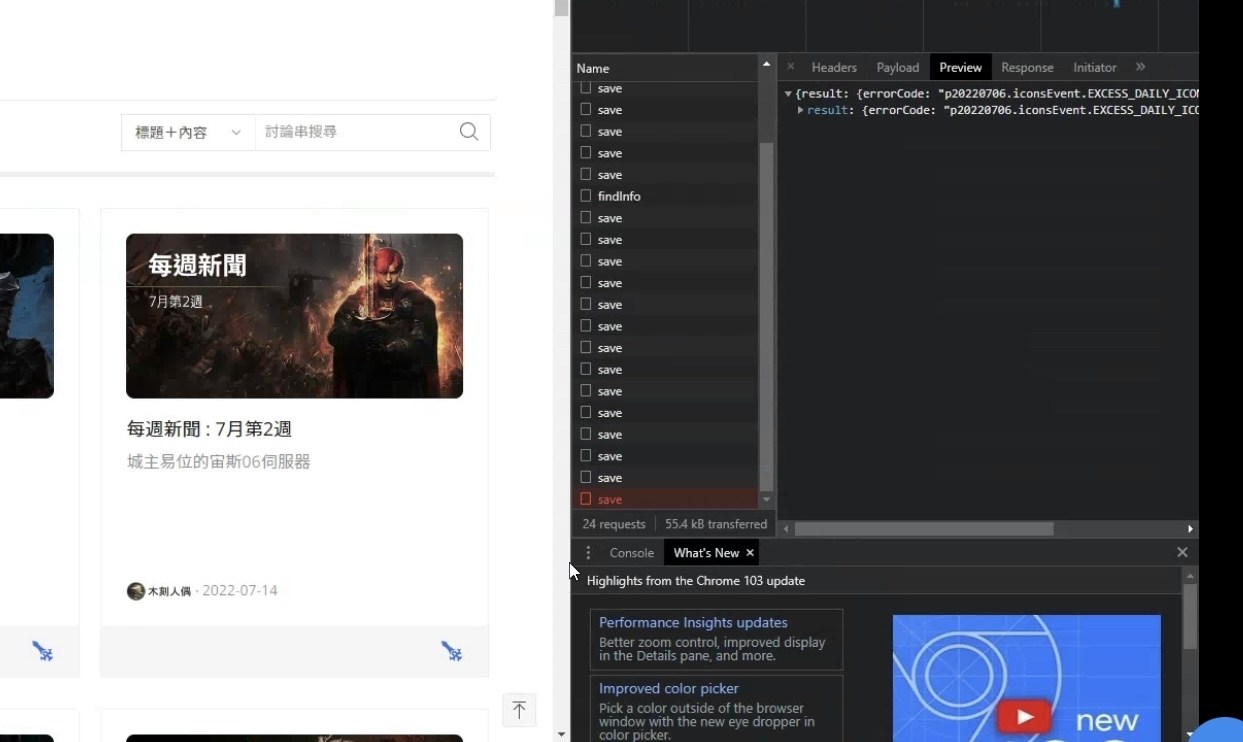Check the checkbox on the red-highlighted save request

pos(585,498)
